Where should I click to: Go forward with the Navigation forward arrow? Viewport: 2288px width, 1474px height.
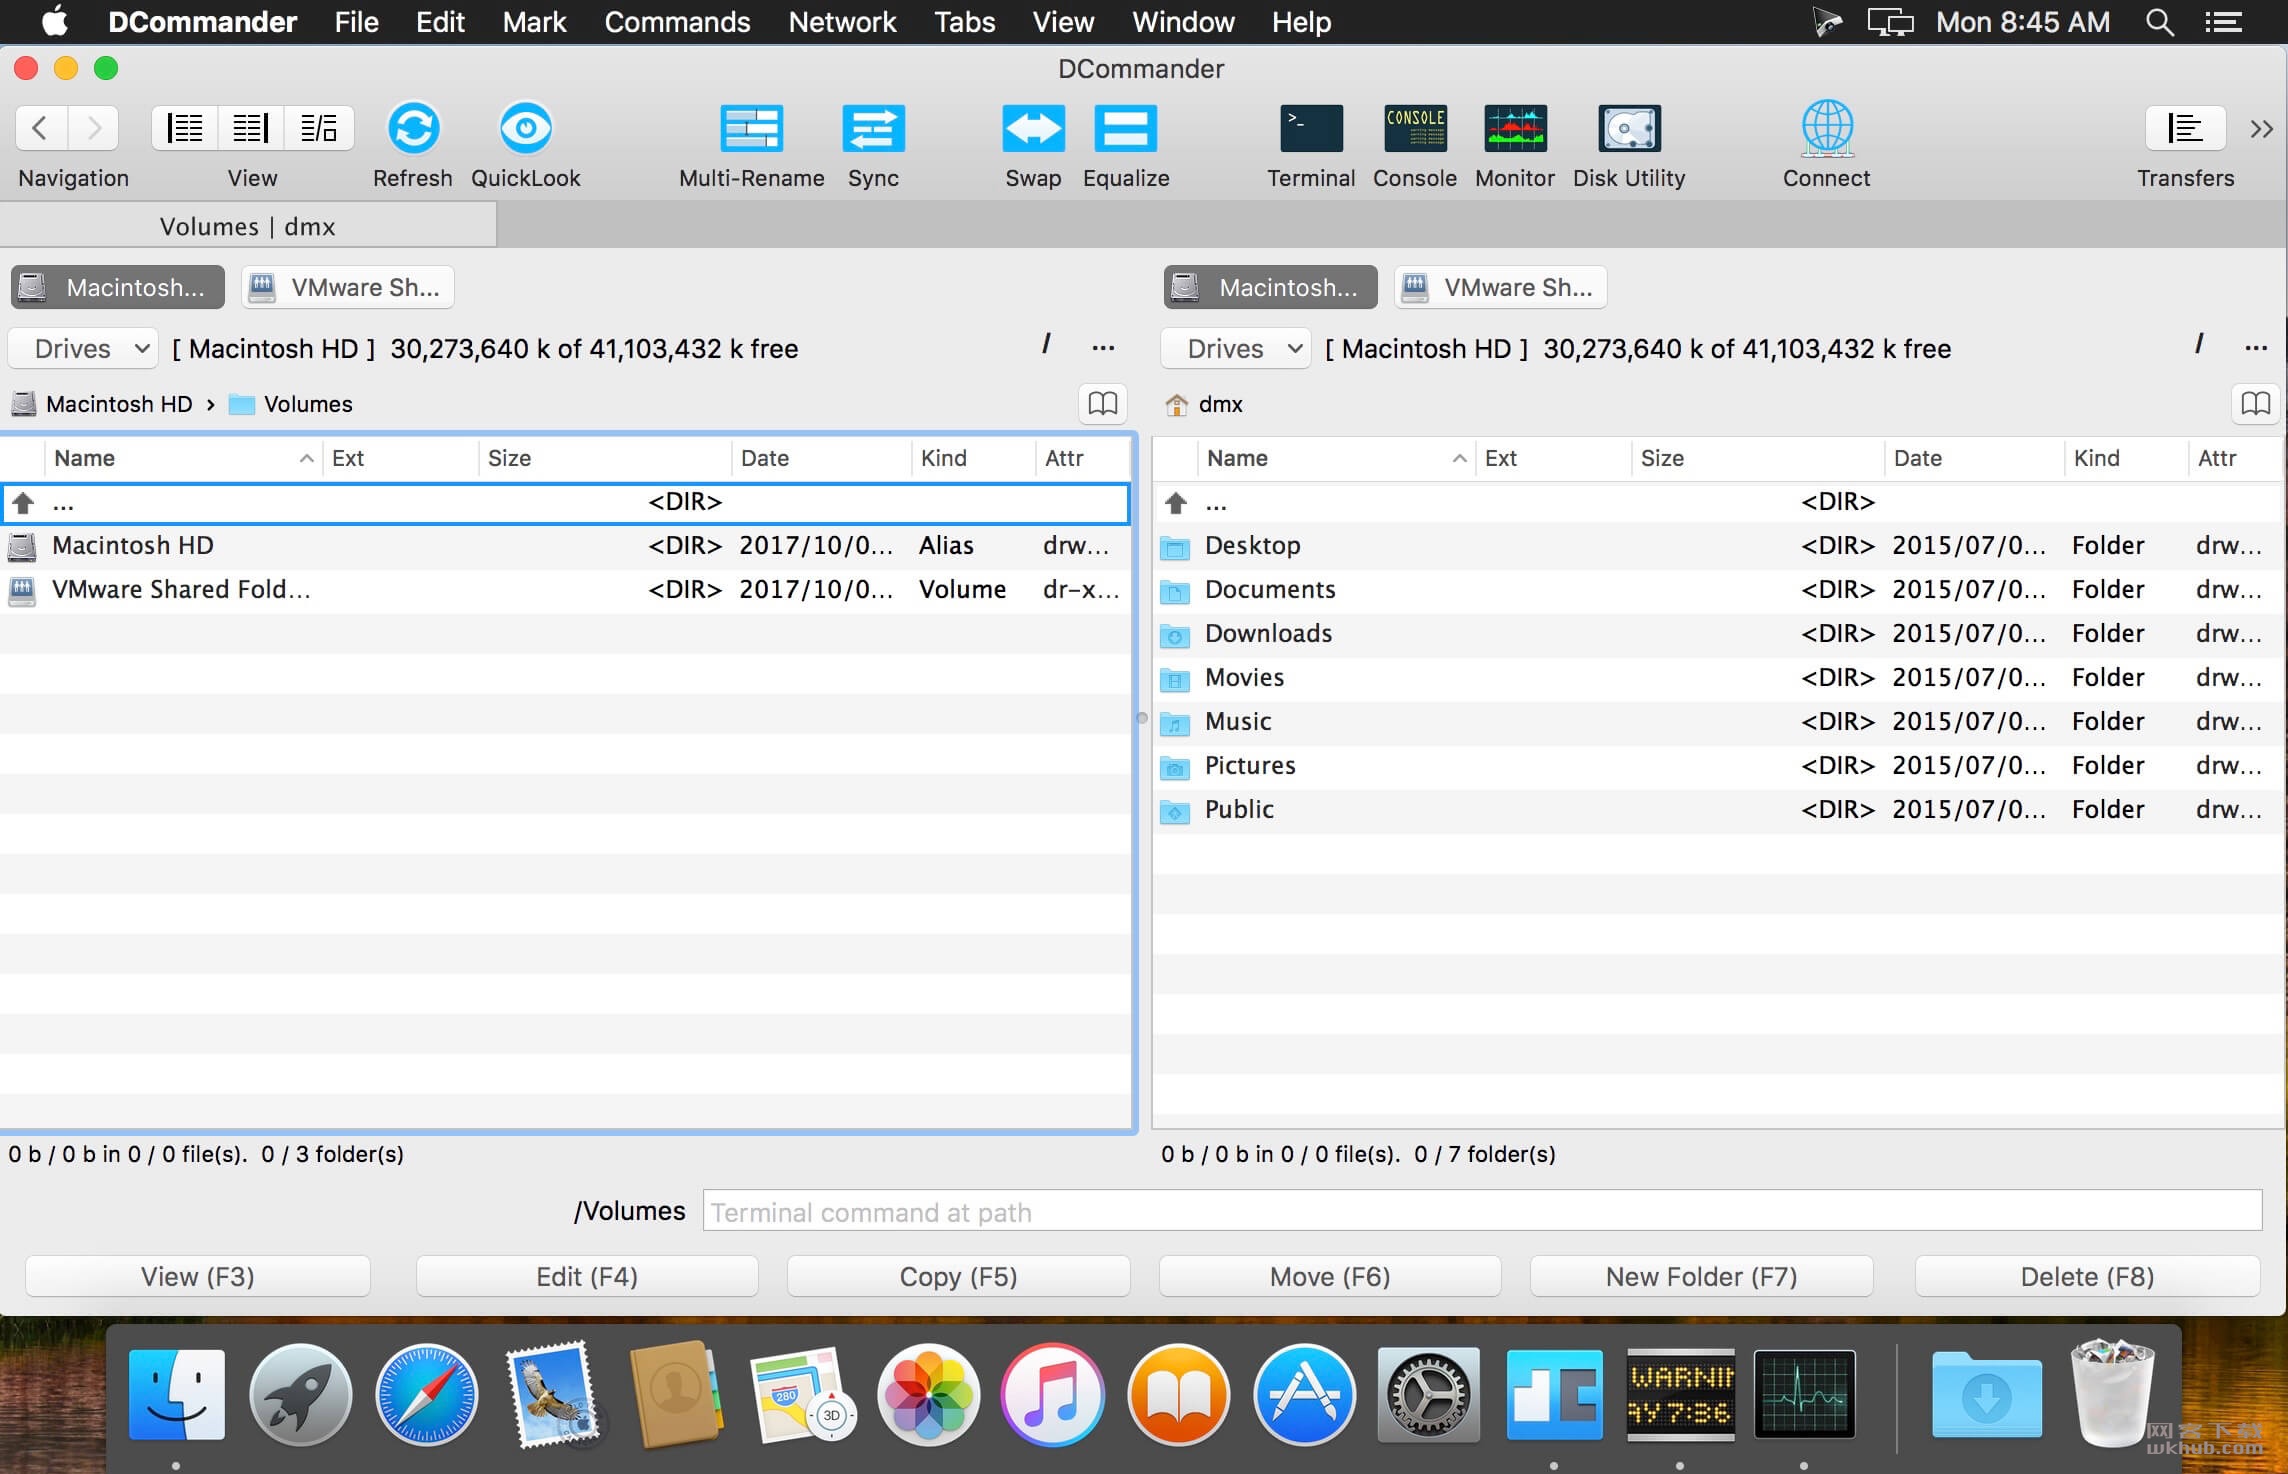click(94, 128)
